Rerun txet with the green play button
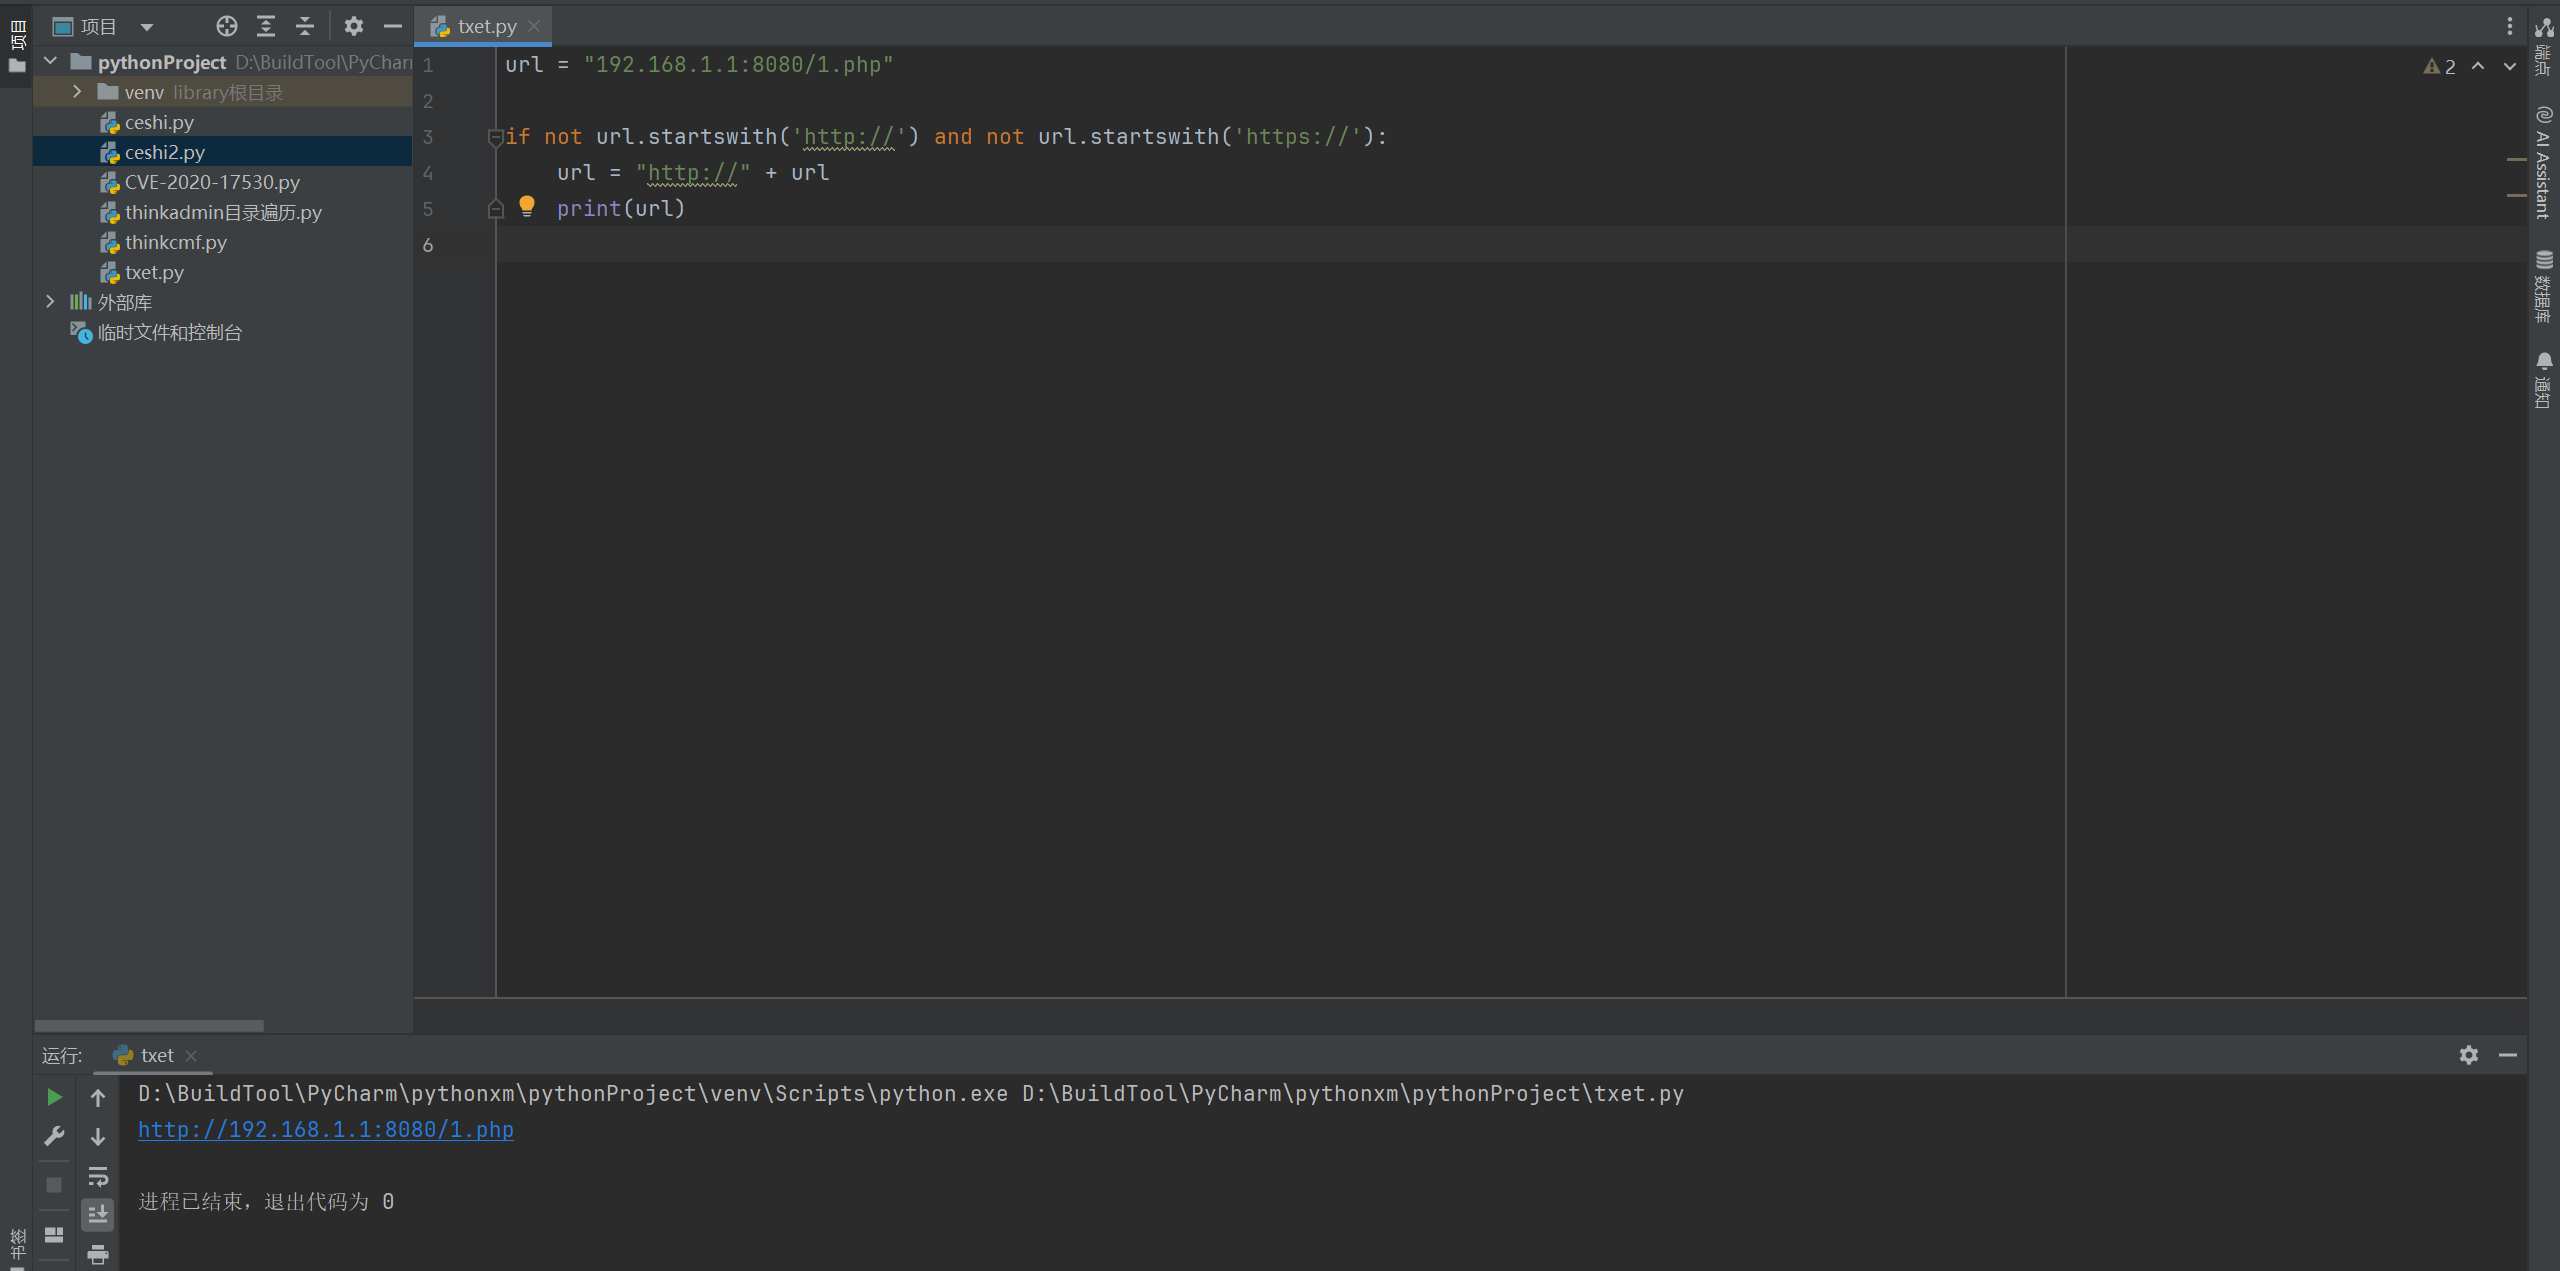This screenshot has height=1271, width=2560. coord(55,1097)
